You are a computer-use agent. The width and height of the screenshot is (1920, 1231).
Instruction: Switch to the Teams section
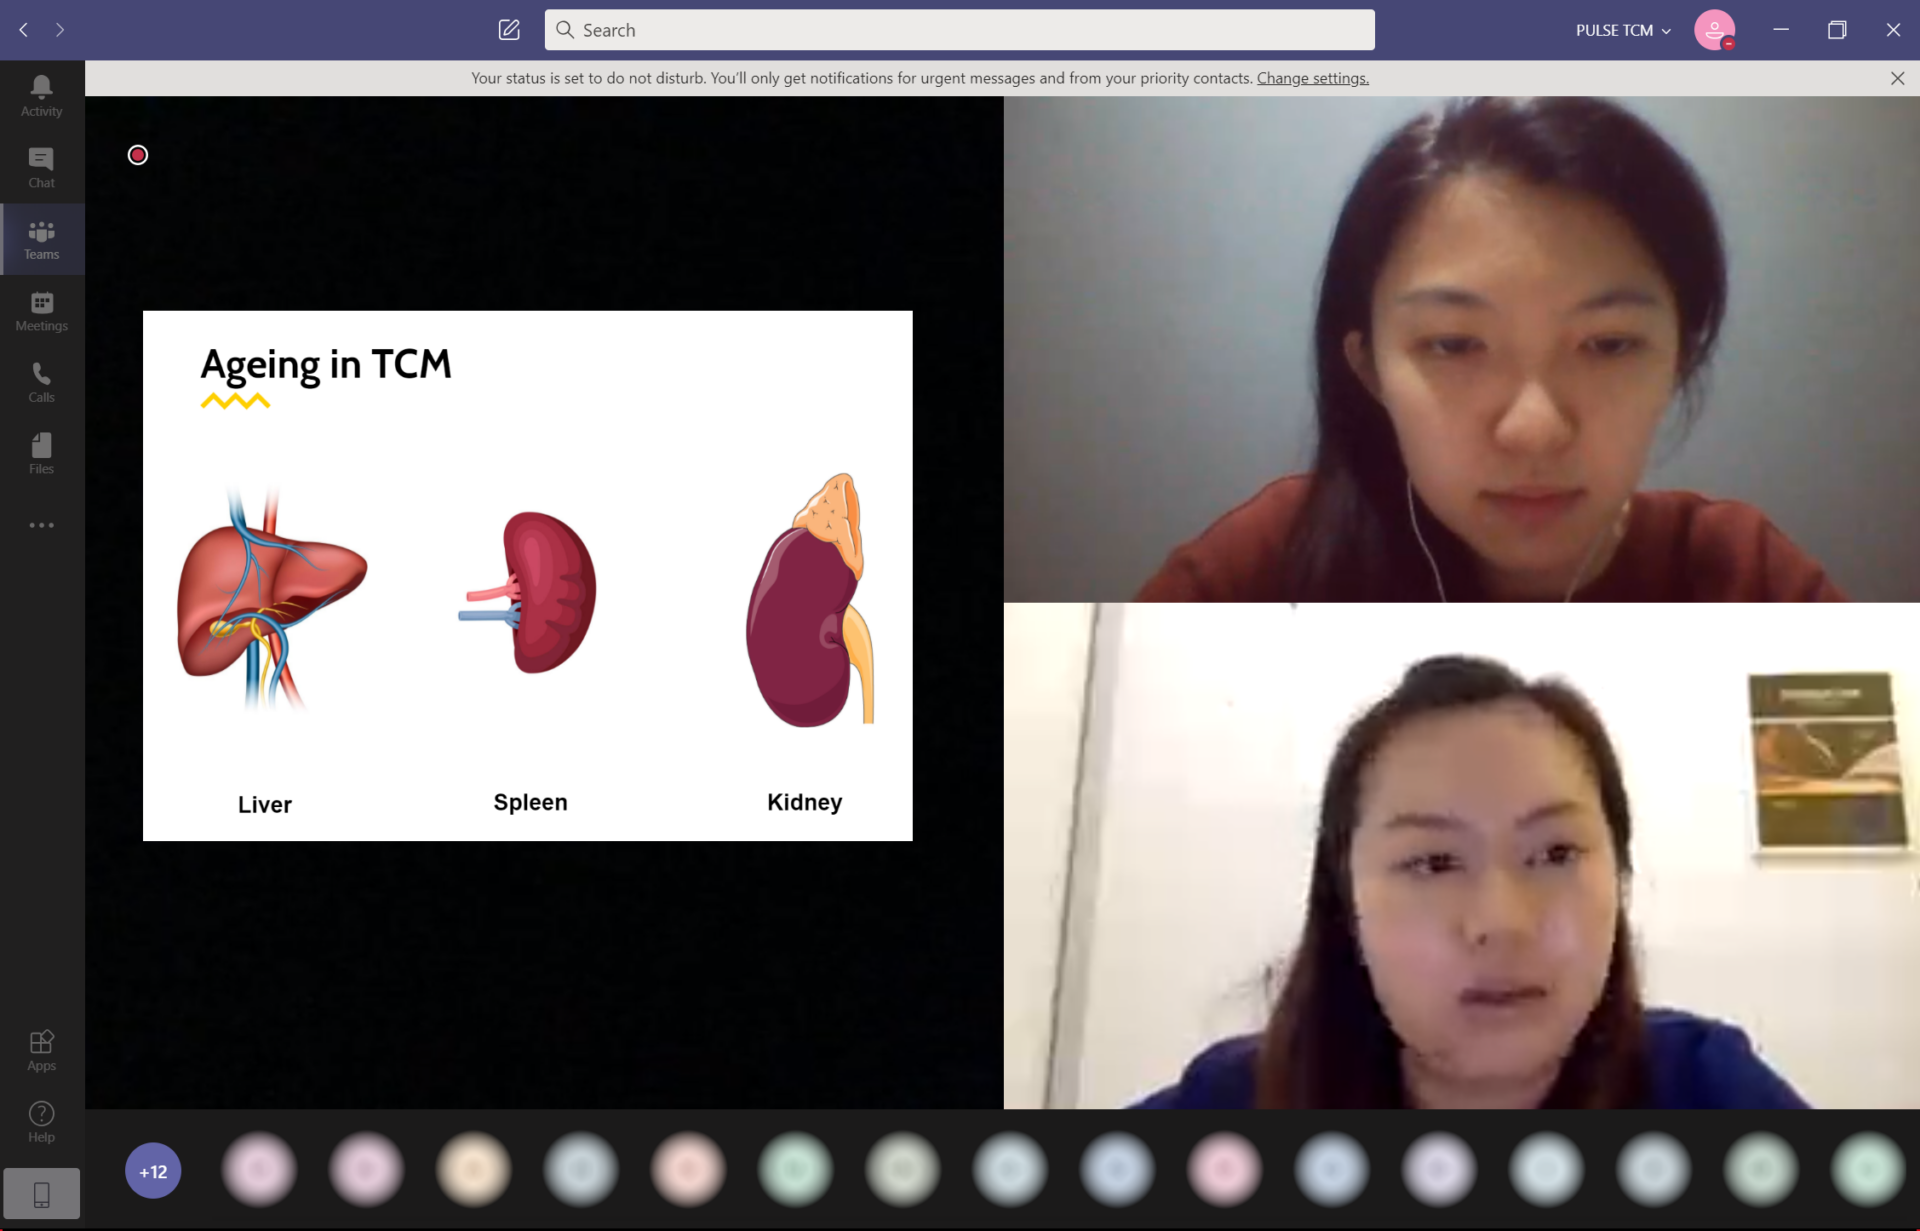(x=41, y=240)
